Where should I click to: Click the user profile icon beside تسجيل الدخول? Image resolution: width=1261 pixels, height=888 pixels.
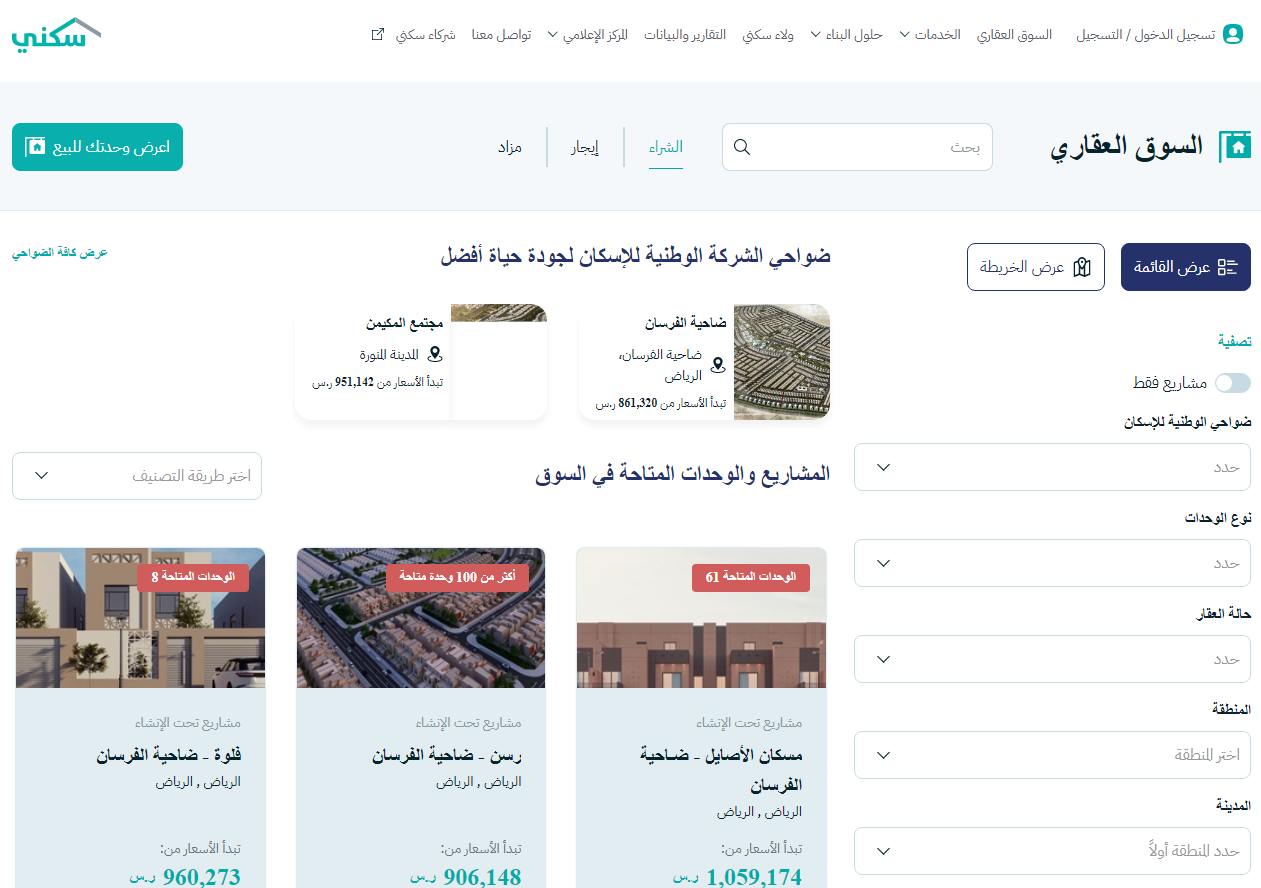pyautogui.click(x=1233, y=35)
